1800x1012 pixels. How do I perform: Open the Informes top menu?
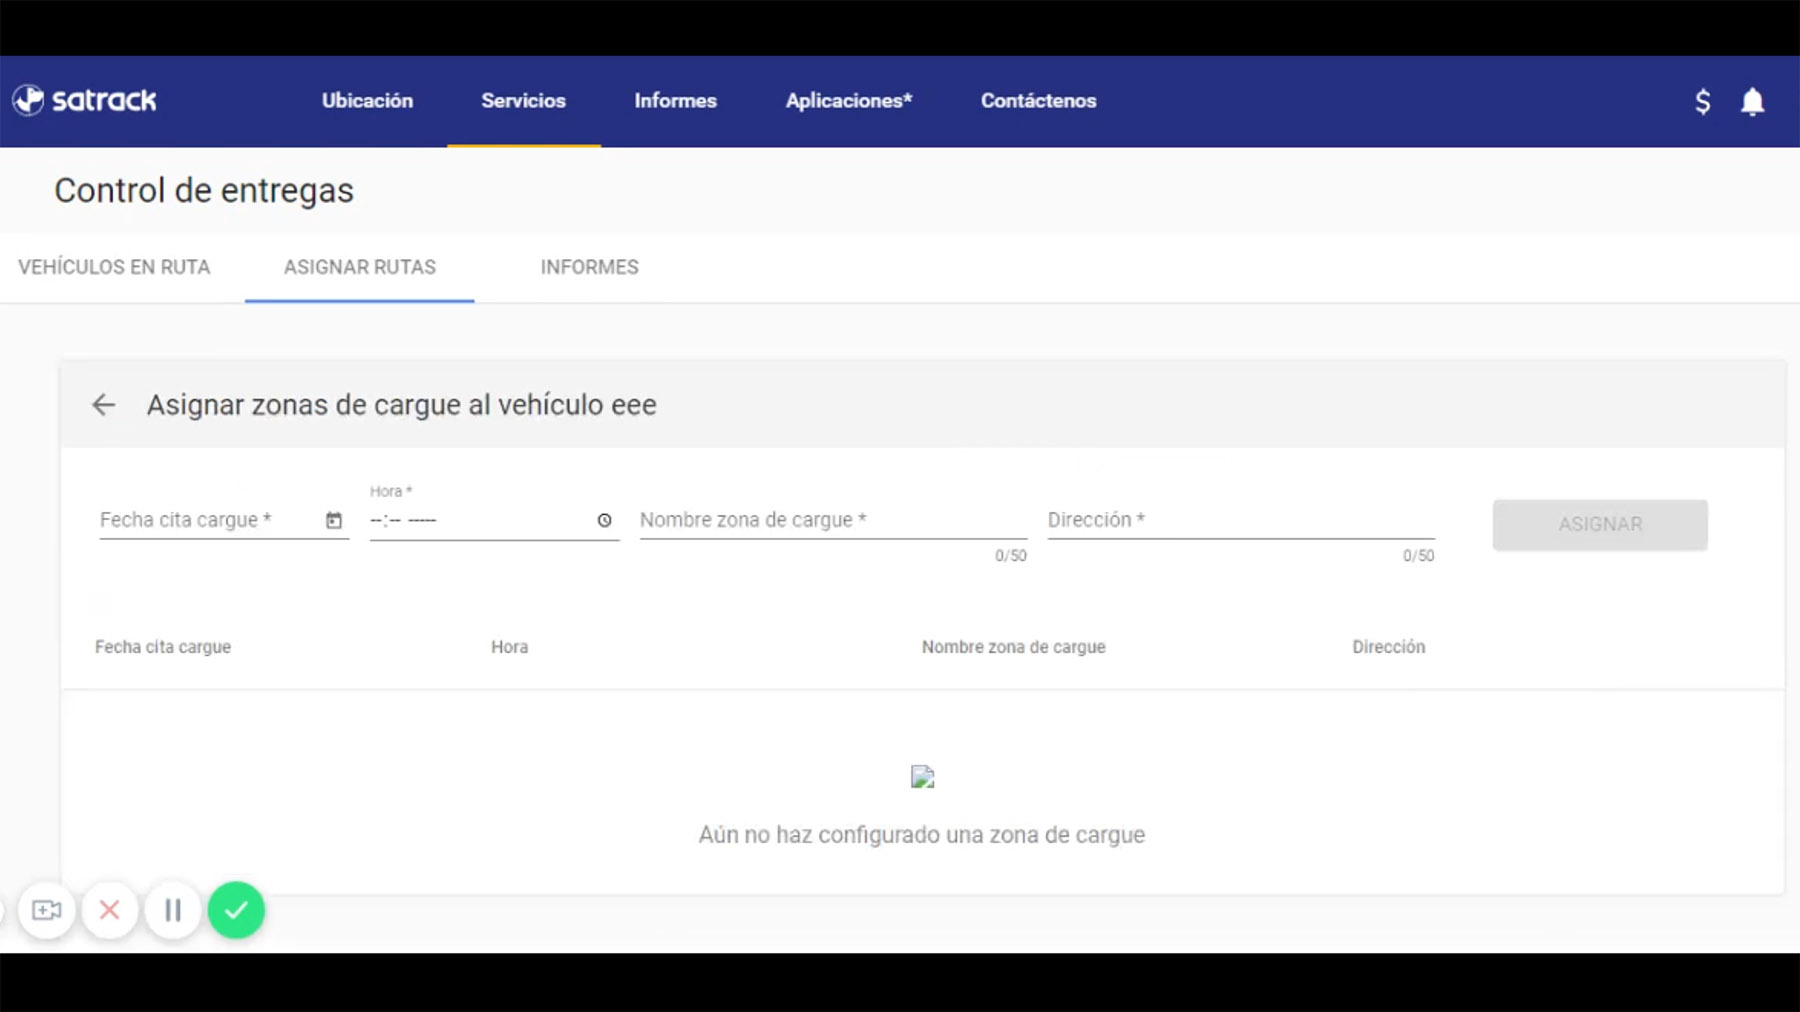point(675,101)
